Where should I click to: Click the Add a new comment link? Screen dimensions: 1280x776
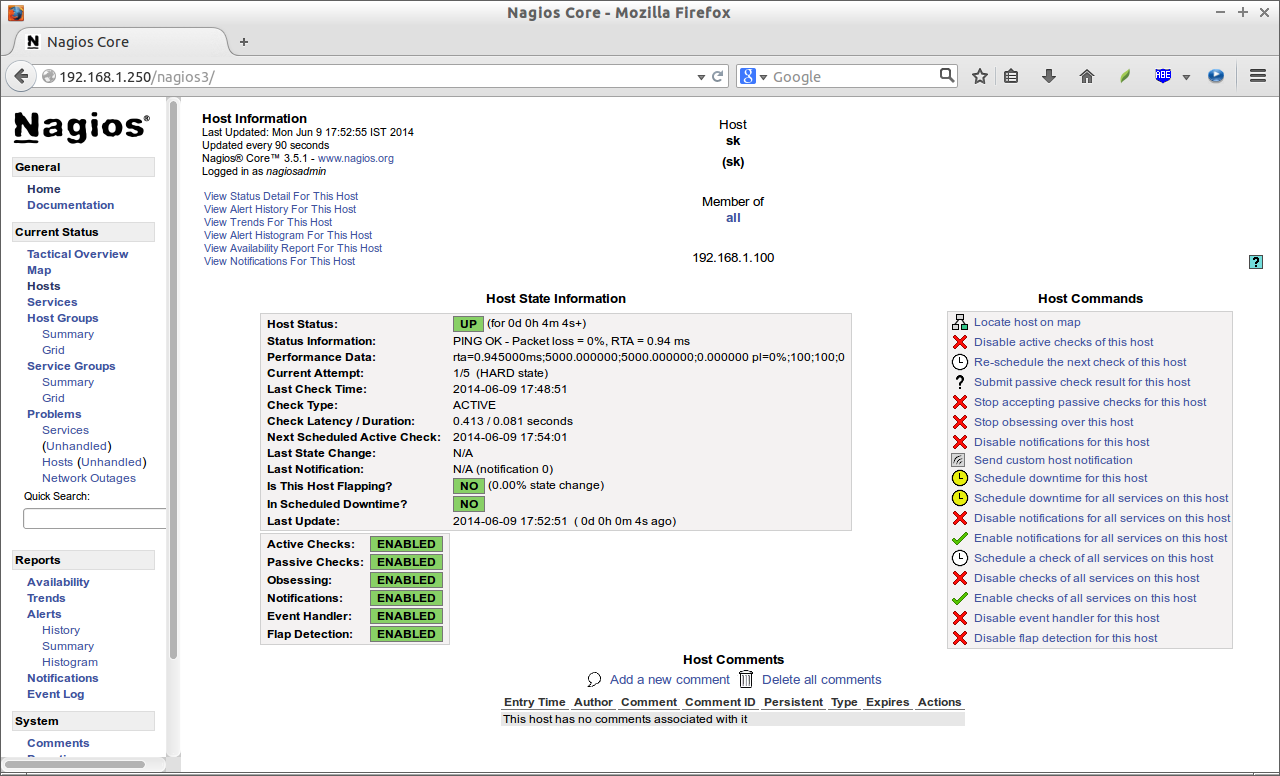coord(670,679)
